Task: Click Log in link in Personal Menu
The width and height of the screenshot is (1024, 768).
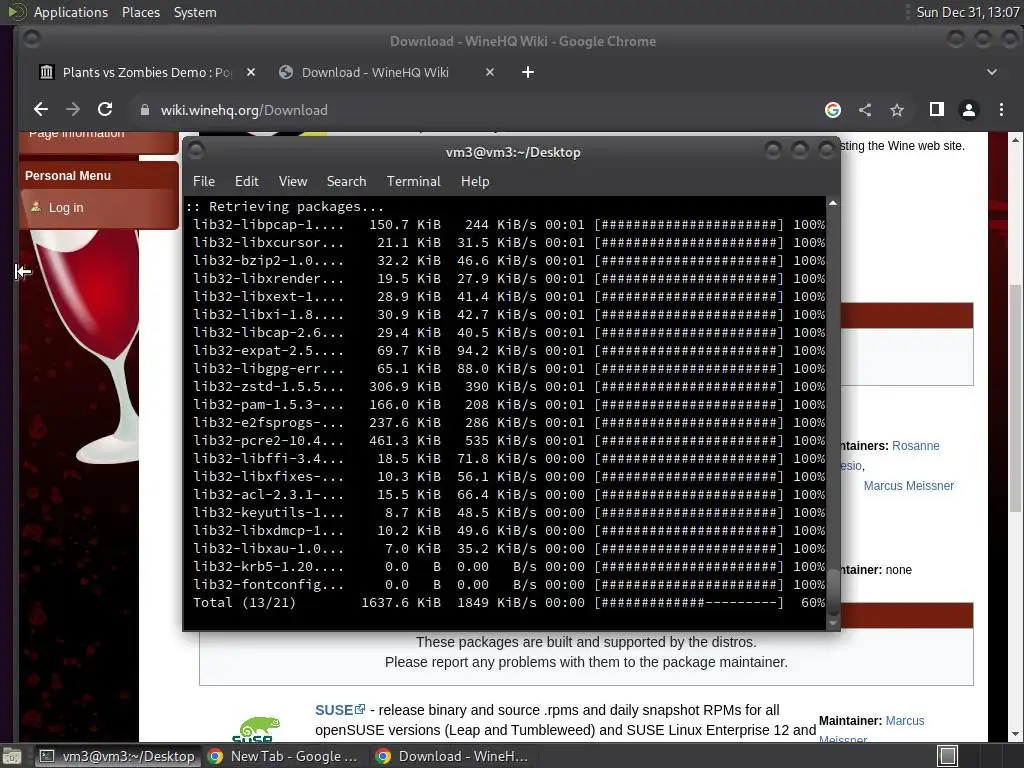Action: point(66,208)
